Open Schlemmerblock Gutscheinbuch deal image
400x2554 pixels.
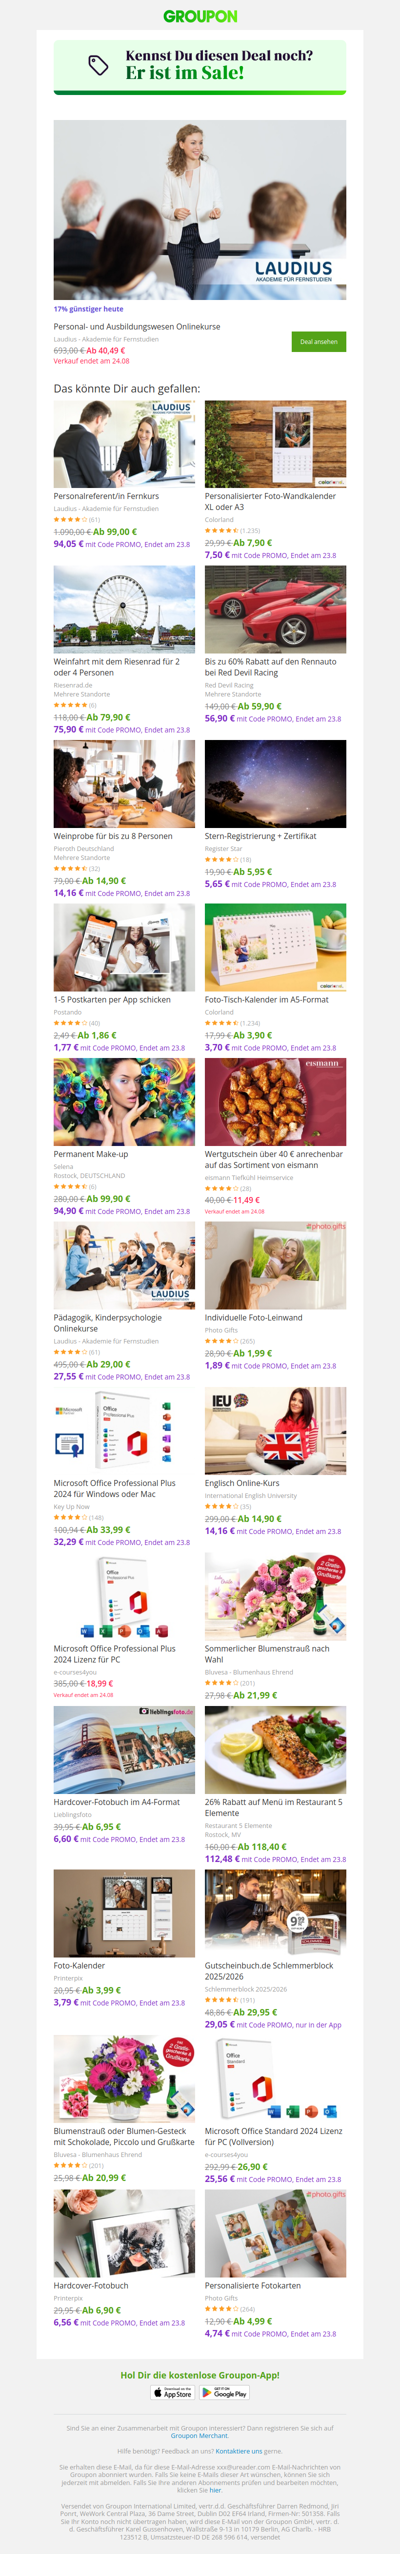tap(275, 1913)
